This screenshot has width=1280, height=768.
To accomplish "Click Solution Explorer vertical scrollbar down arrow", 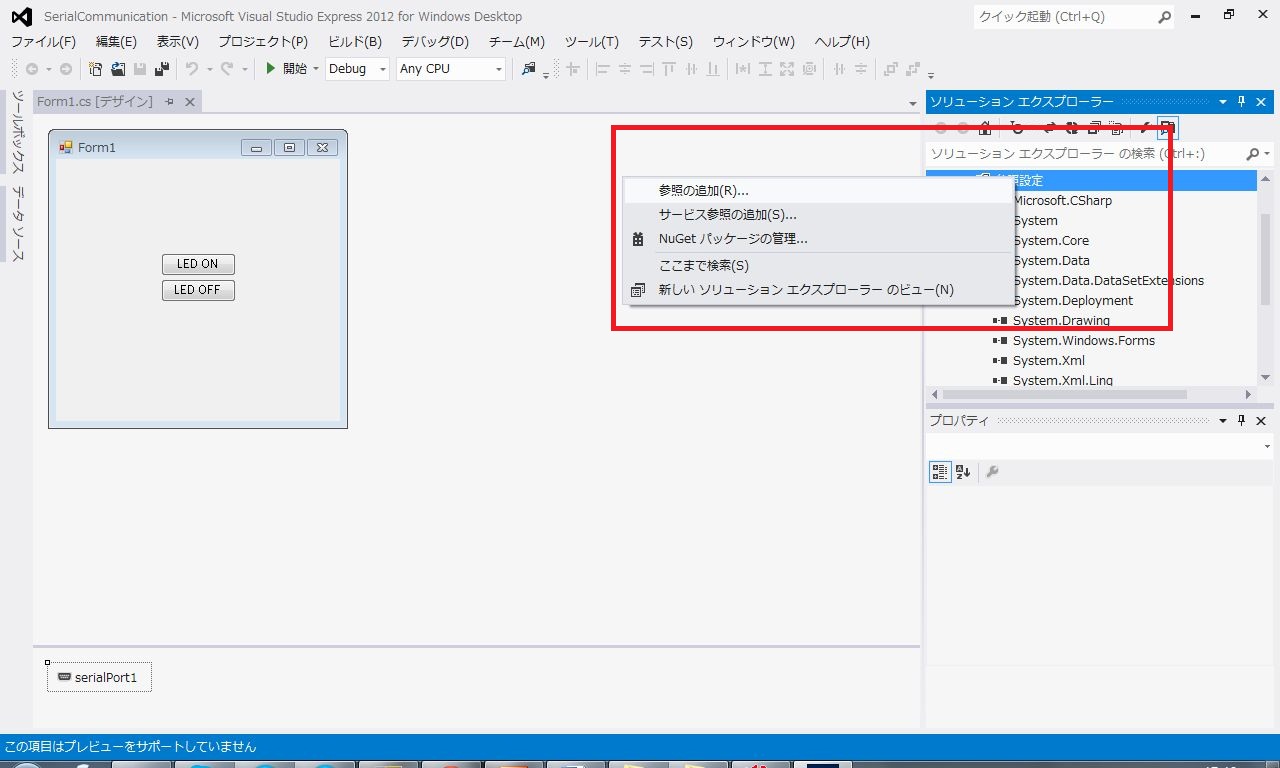I will tap(1266, 378).
